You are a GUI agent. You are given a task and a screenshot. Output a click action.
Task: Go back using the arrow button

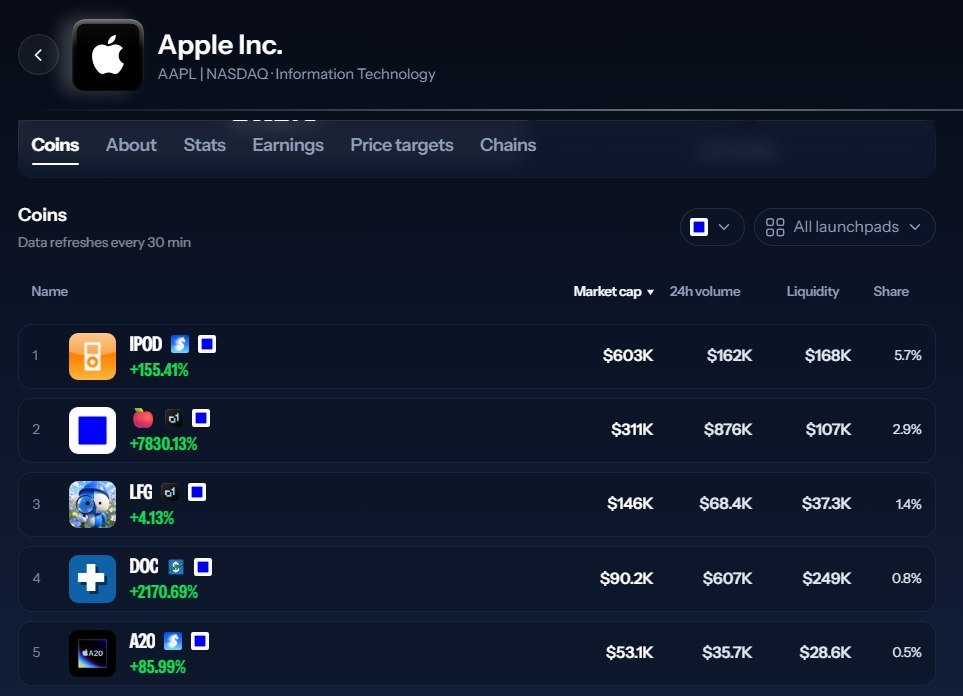coord(38,55)
